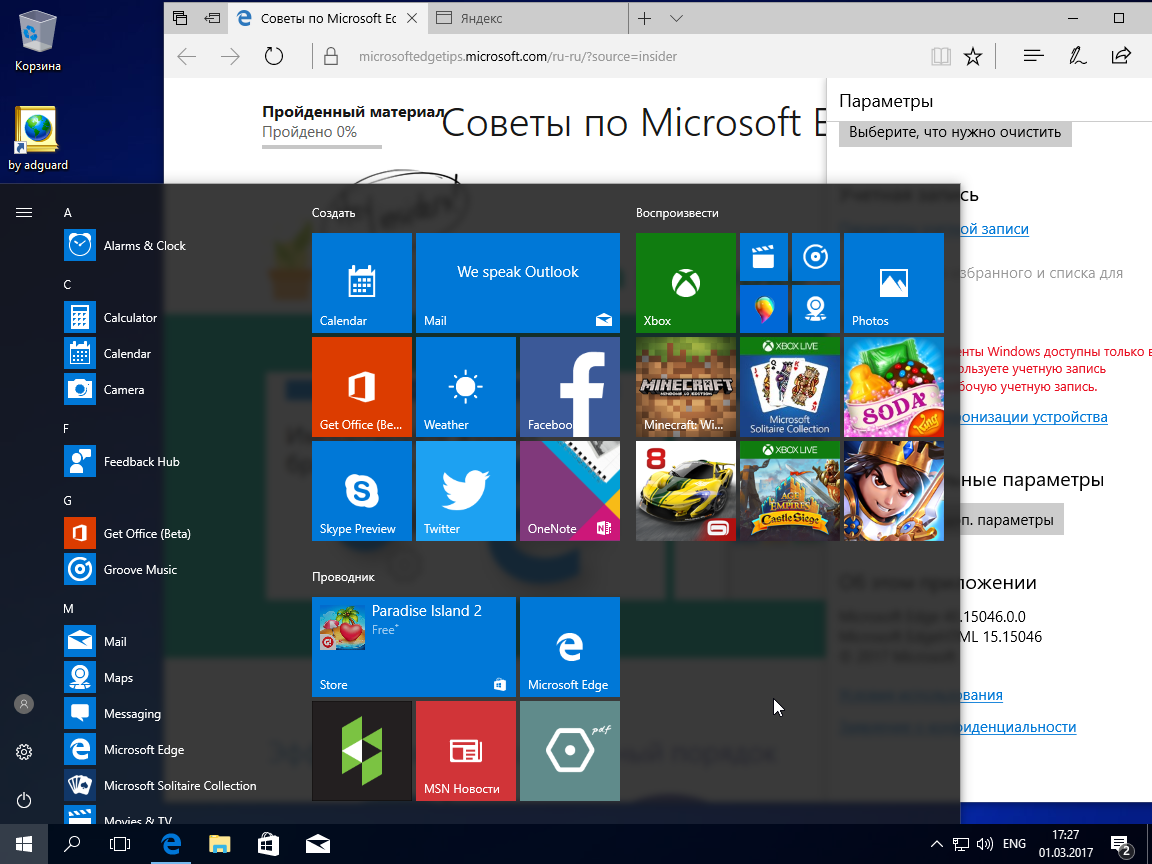The image size is (1152, 864).
Task: Open File Explorer from the taskbar
Action: point(220,844)
